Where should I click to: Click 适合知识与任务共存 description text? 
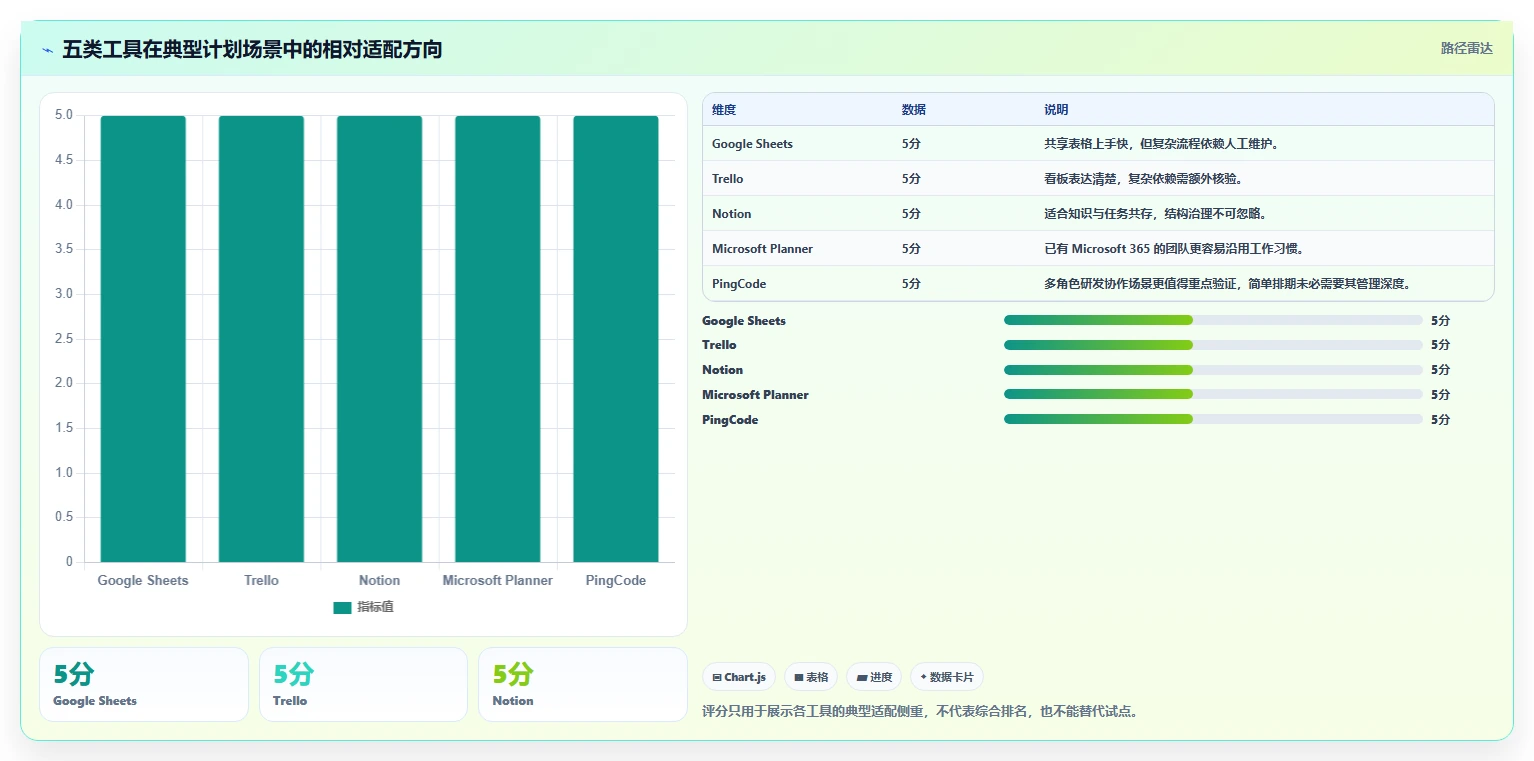(1155, 214)
